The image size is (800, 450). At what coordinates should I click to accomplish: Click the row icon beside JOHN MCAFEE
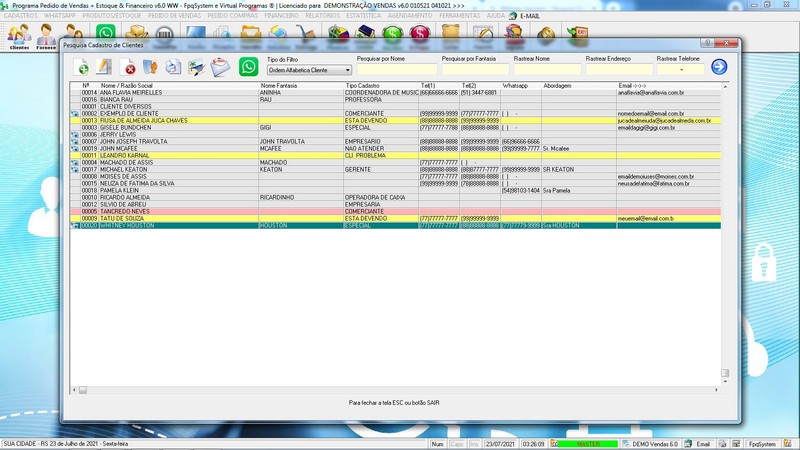tap(75, 148)
